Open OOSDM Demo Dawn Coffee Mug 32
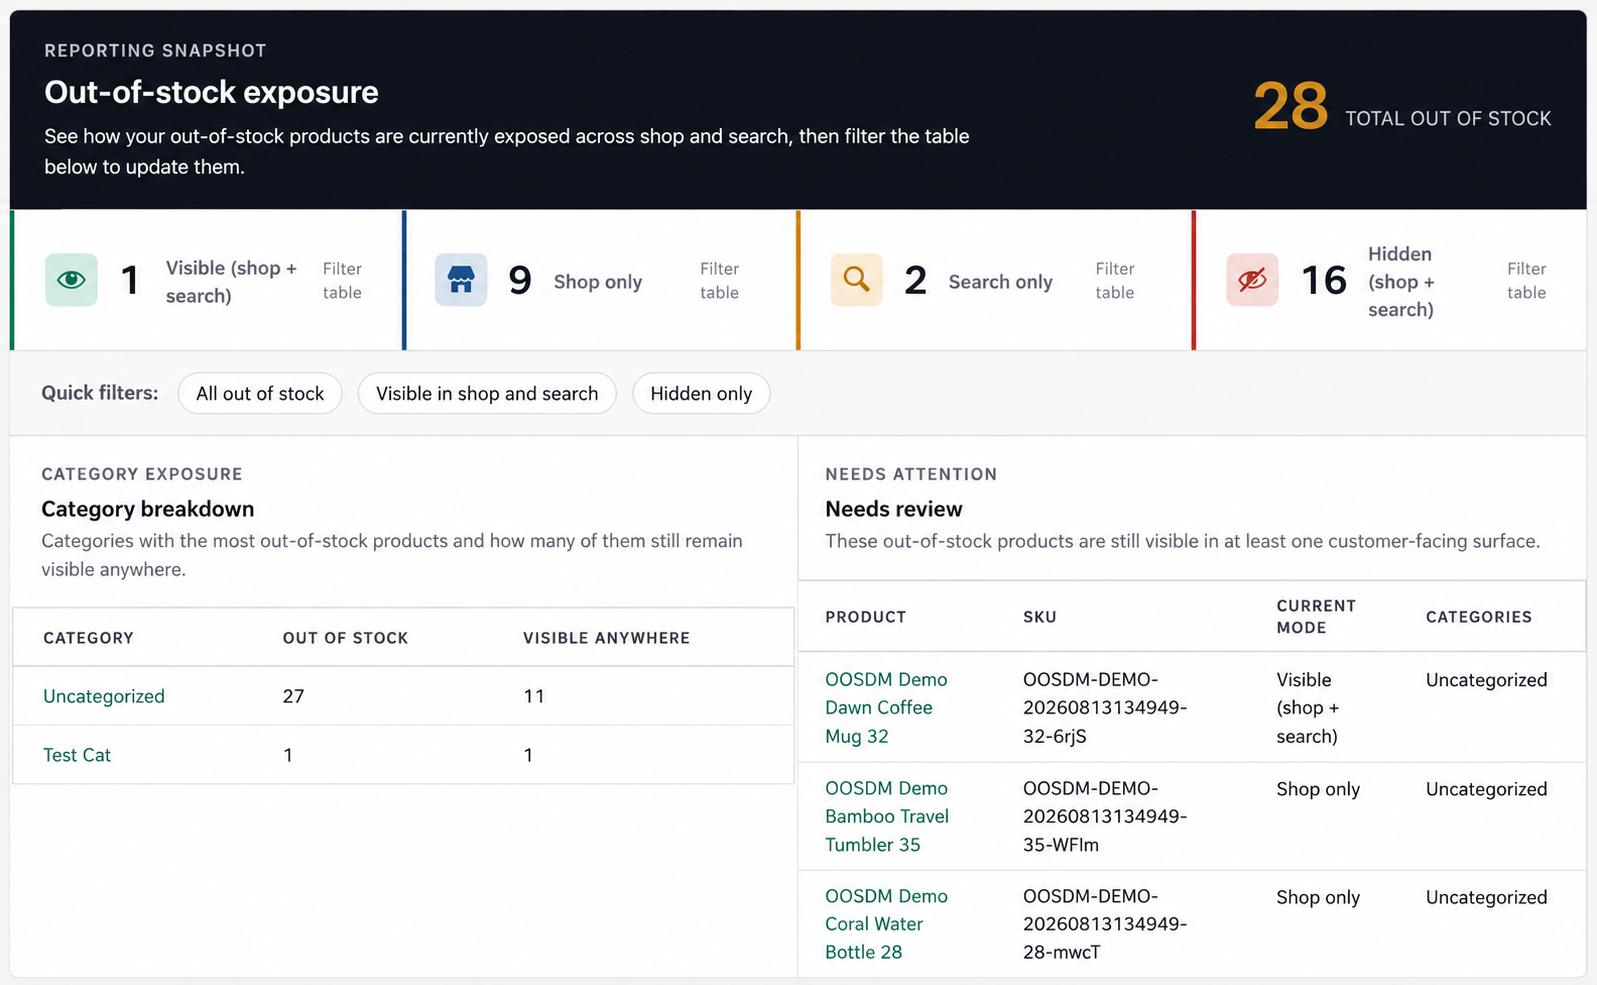The height and width of the screenshot is (985, 1597). (886, 707)
